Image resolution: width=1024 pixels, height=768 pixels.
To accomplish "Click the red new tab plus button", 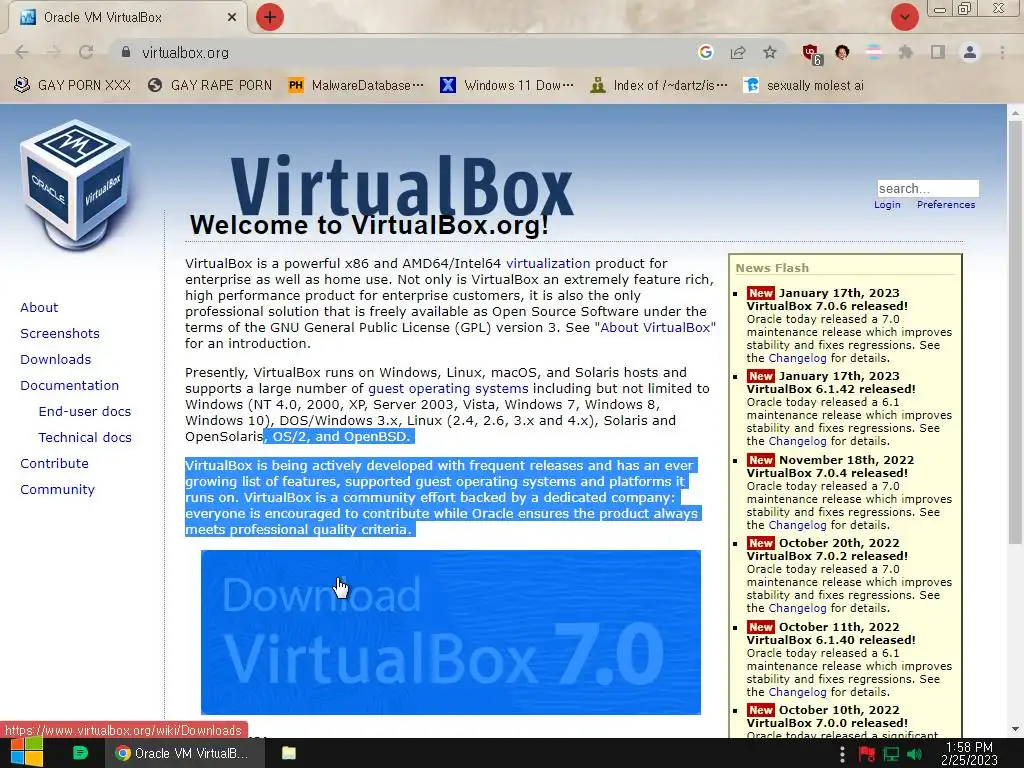I will pos(270,17).
